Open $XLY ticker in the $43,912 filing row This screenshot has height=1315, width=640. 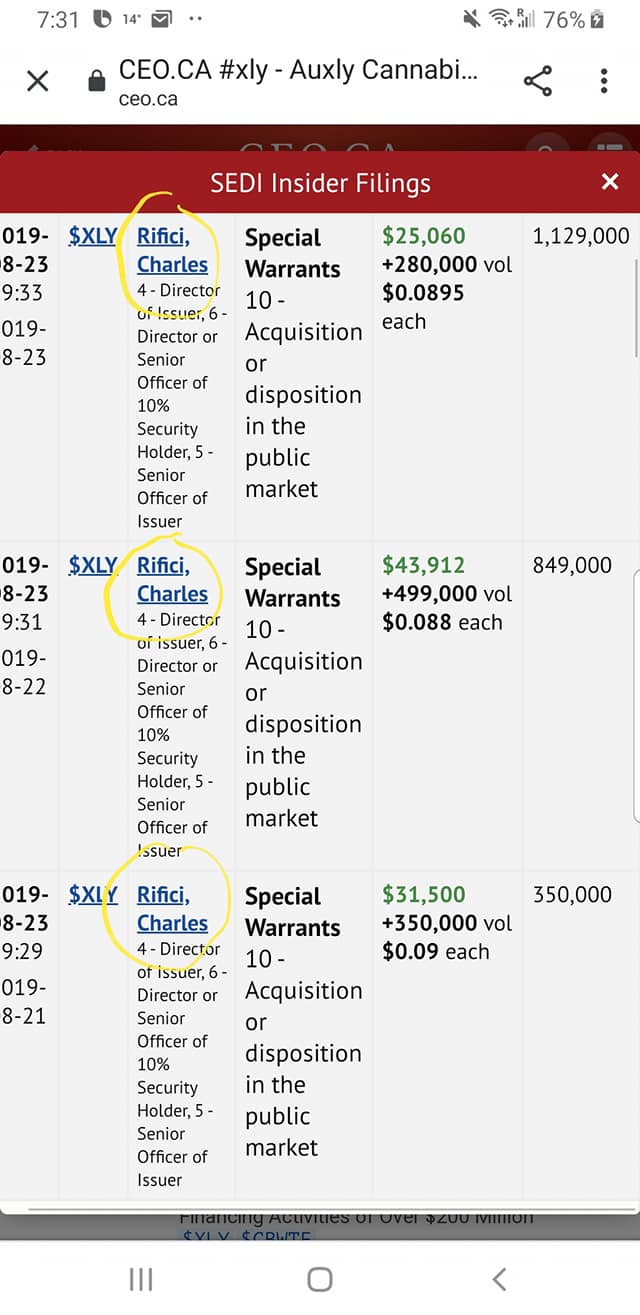coord(93,565)
